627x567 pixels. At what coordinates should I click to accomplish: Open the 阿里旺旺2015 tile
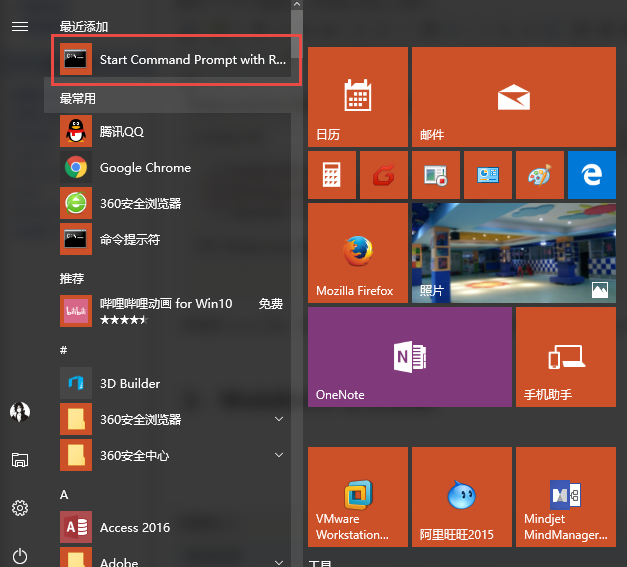click(462, 497)
